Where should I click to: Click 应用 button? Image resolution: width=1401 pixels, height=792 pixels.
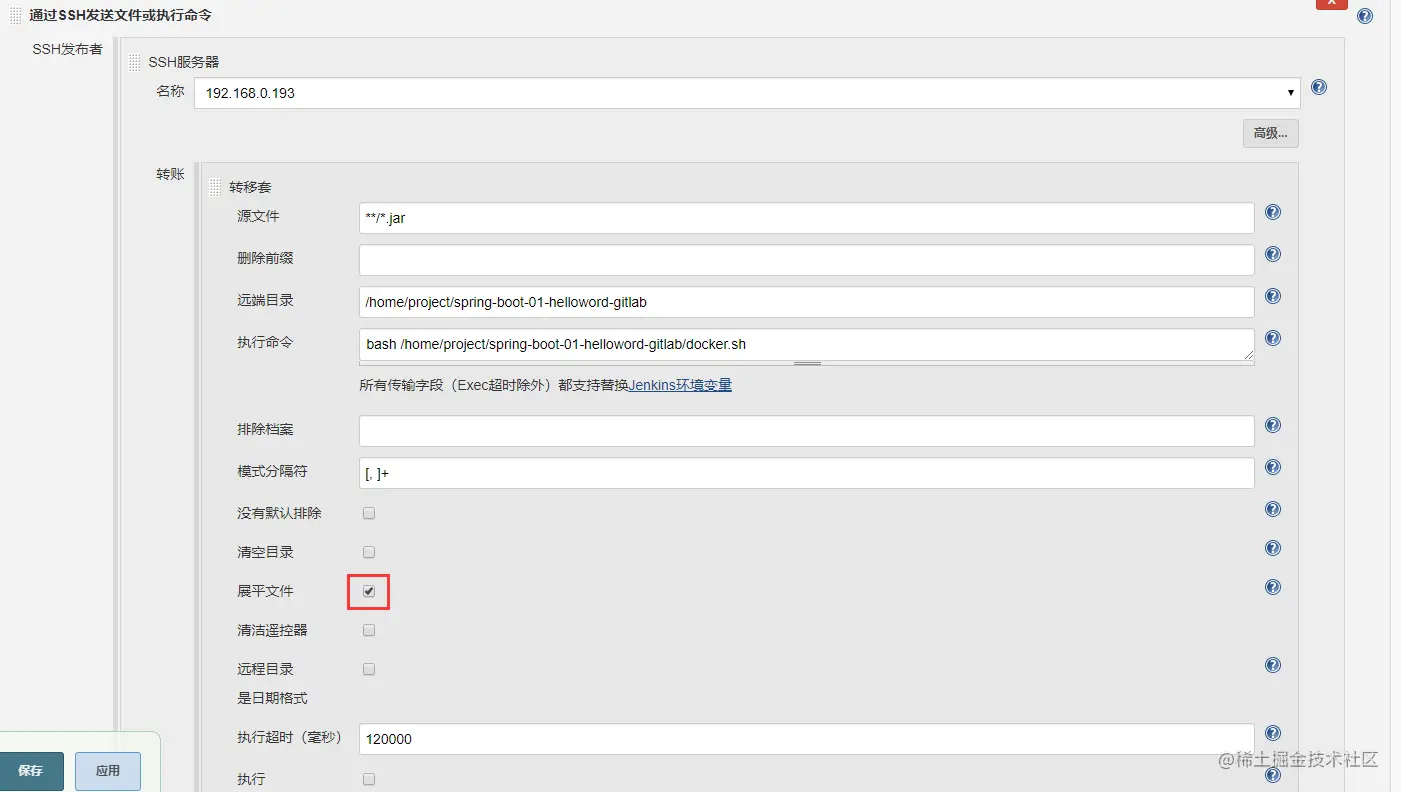tap(108, 771)
